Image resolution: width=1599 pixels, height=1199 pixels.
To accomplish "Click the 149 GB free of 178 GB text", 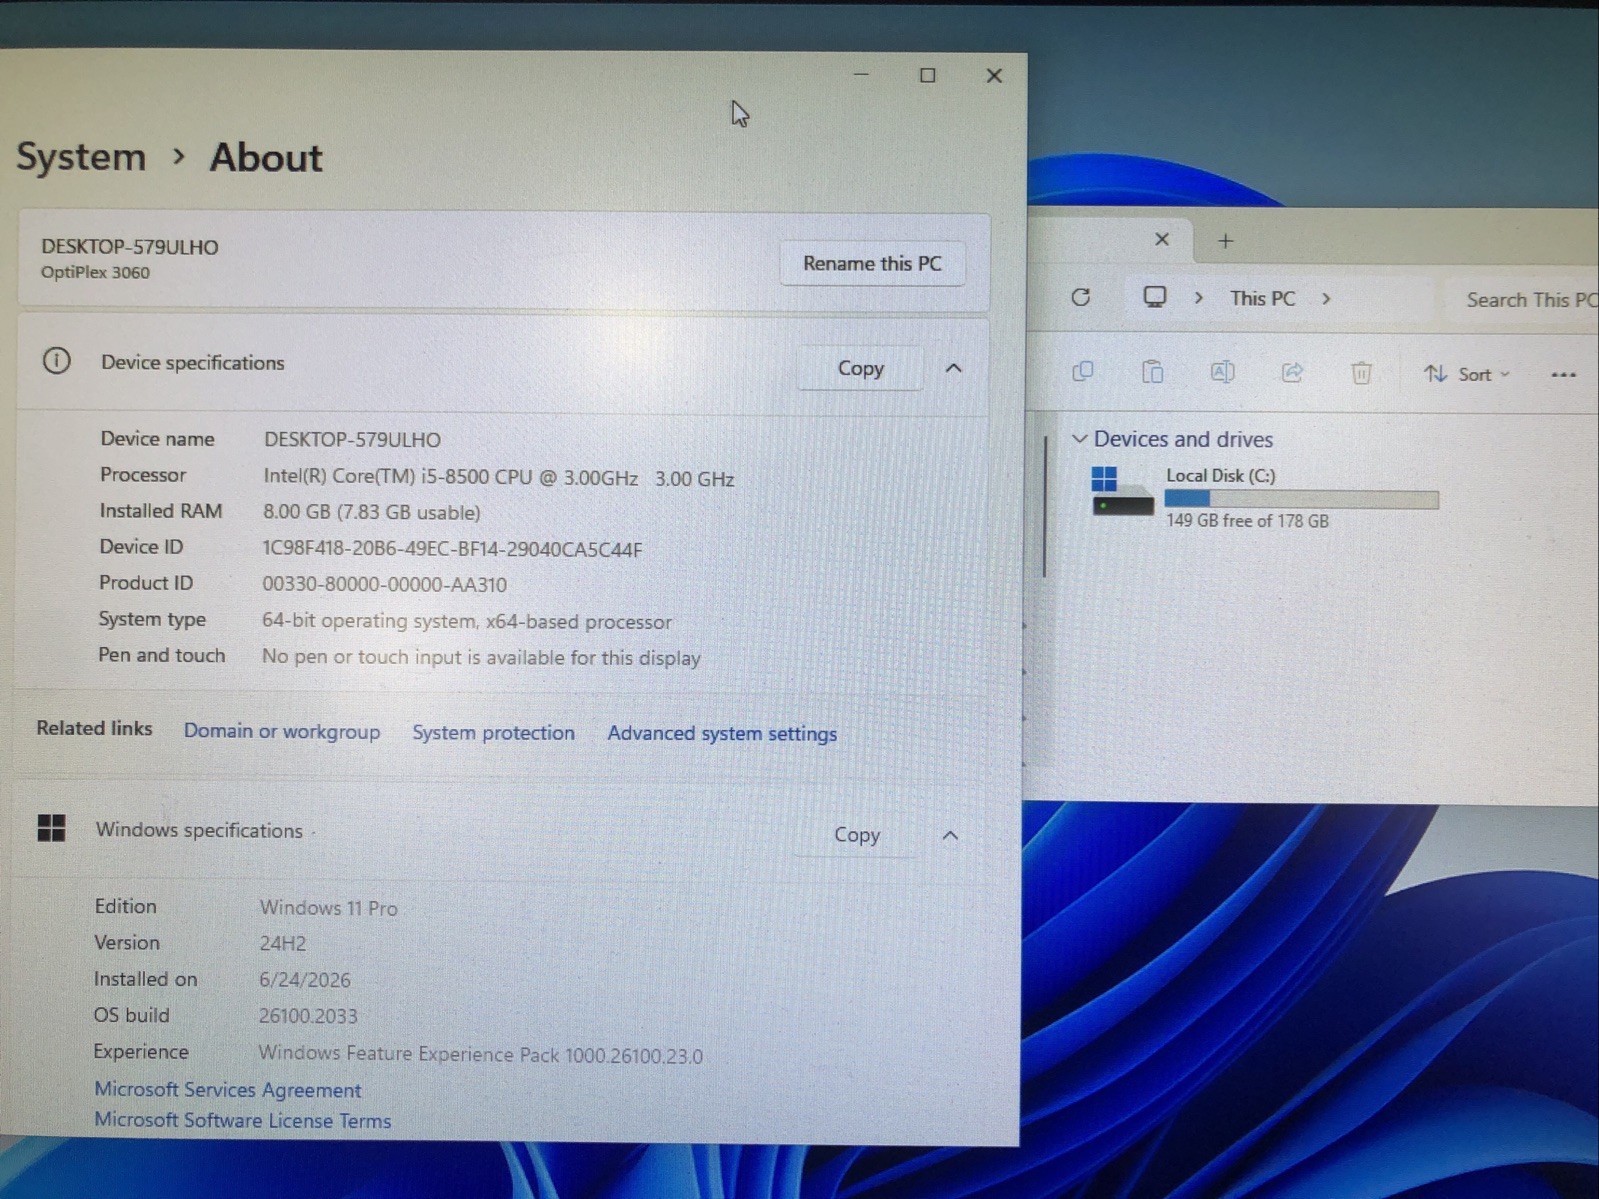I will 1247,520.
